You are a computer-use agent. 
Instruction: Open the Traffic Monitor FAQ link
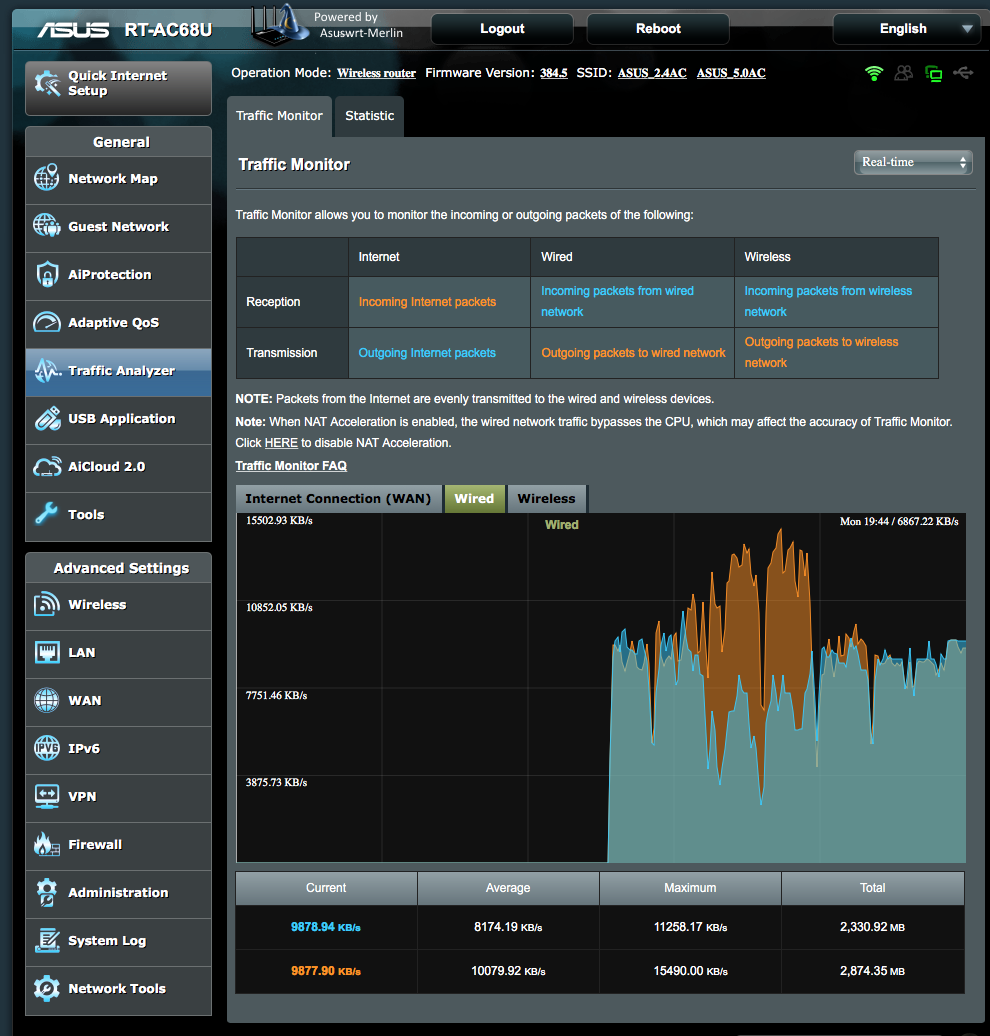[x=291, y=466]
